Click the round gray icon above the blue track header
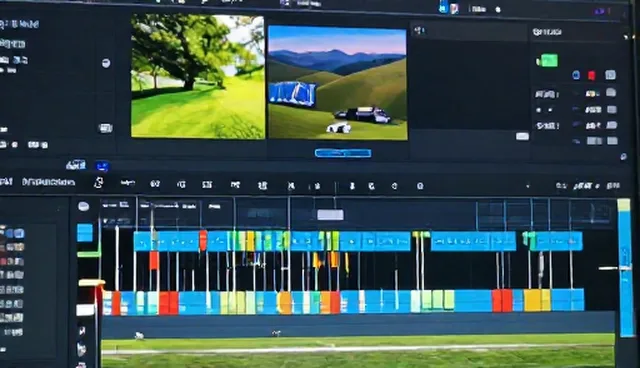Viewport: 640px width, 368px height. point(84,206)
